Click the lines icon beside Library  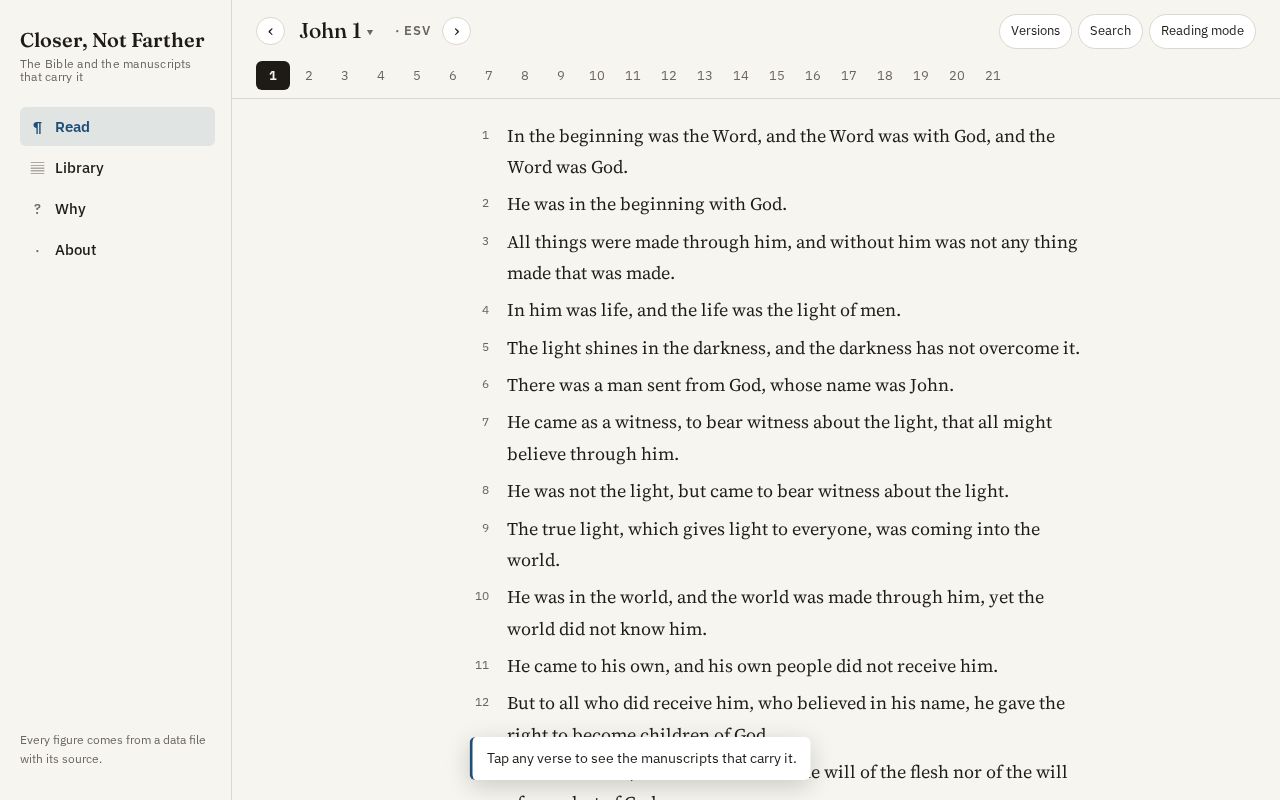pos(37,168)
